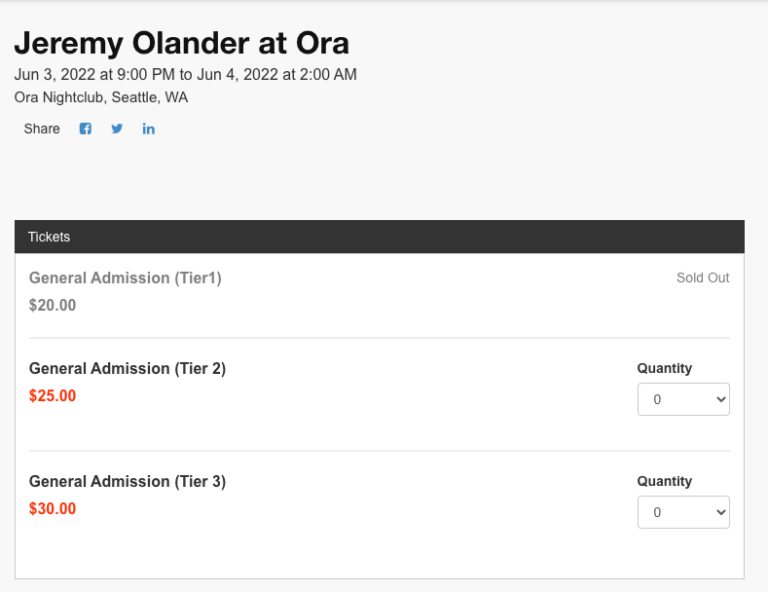Open the Tier 2 quantity dropdown
The image size is (768, 592).
point(683,399)
